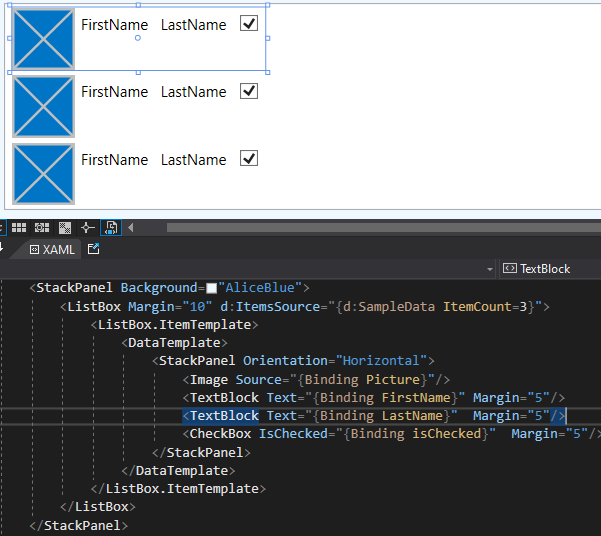Click Orientation="Horizontal" attribute in code

coord(335,361)
